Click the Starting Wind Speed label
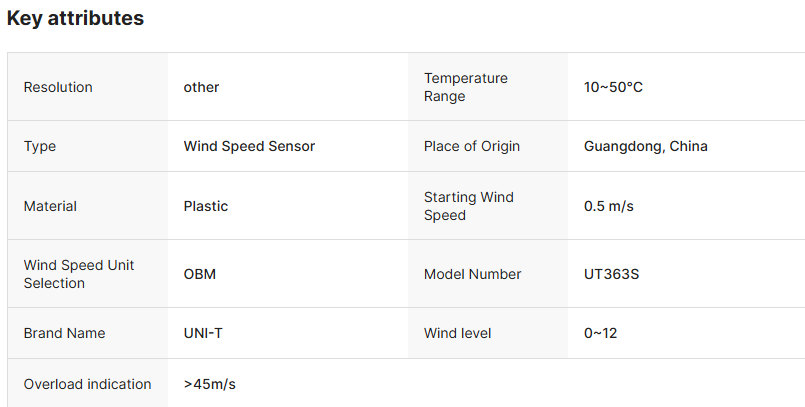 point(469,206)
